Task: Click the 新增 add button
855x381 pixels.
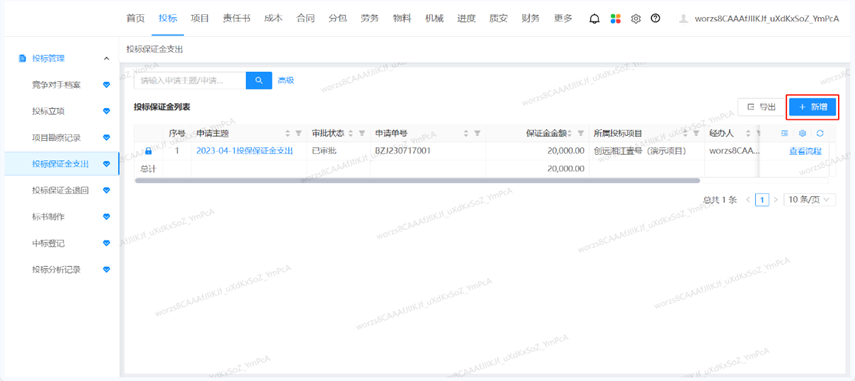Action: click(x=812, y=107)
